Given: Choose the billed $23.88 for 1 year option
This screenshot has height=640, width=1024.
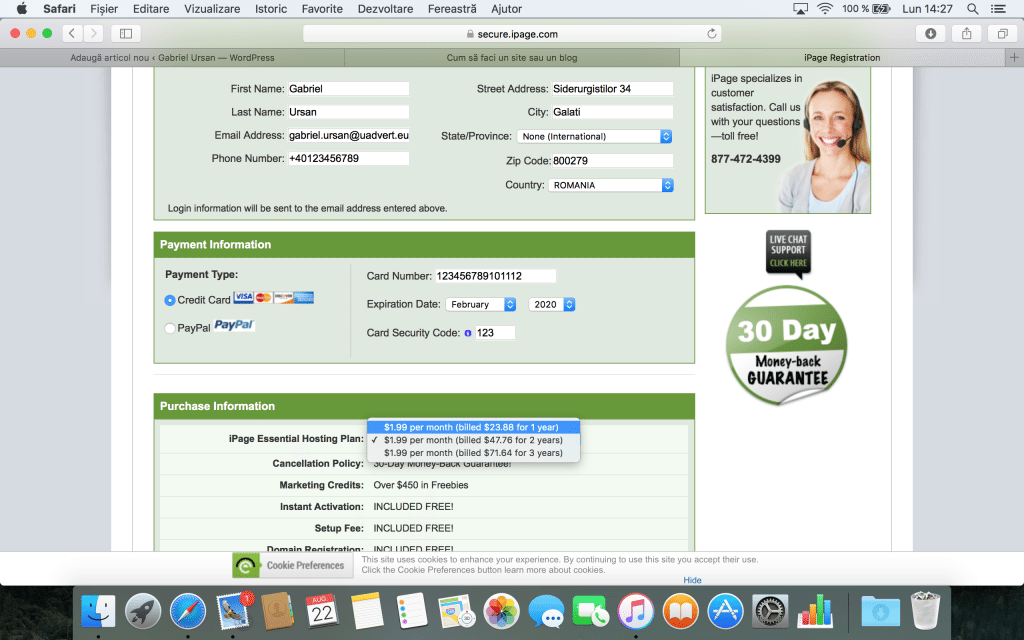Looking at the screenshot, I should coord(473,427).
